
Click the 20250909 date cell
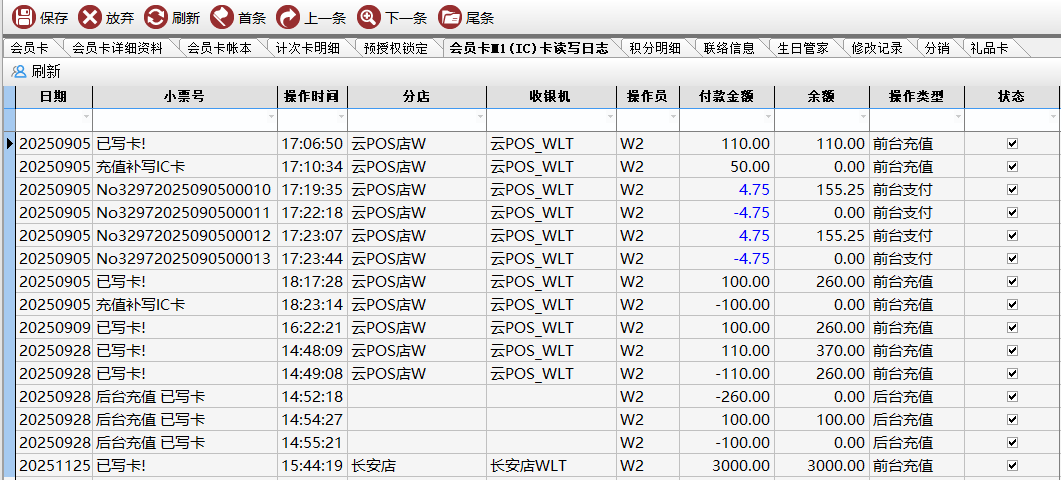point(53,328)
